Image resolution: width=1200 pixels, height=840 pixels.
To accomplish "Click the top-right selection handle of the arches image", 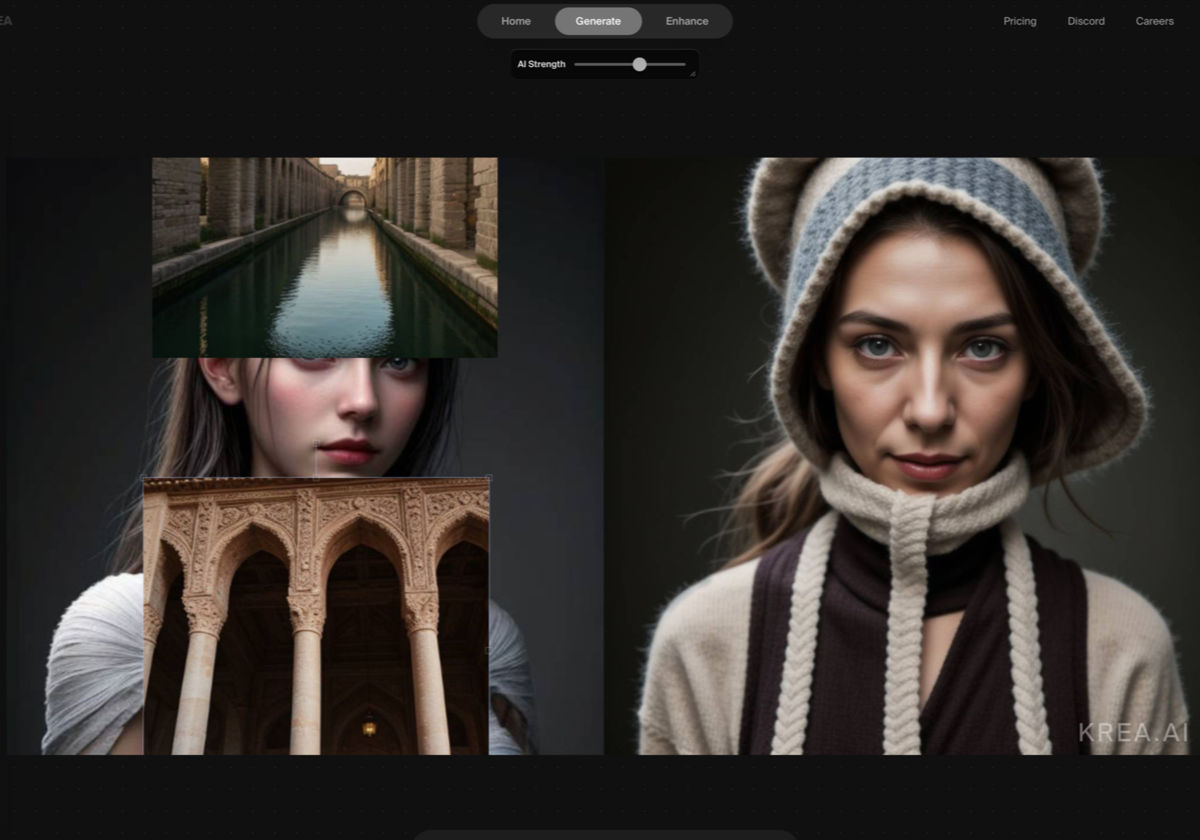I will click(489, 478).
